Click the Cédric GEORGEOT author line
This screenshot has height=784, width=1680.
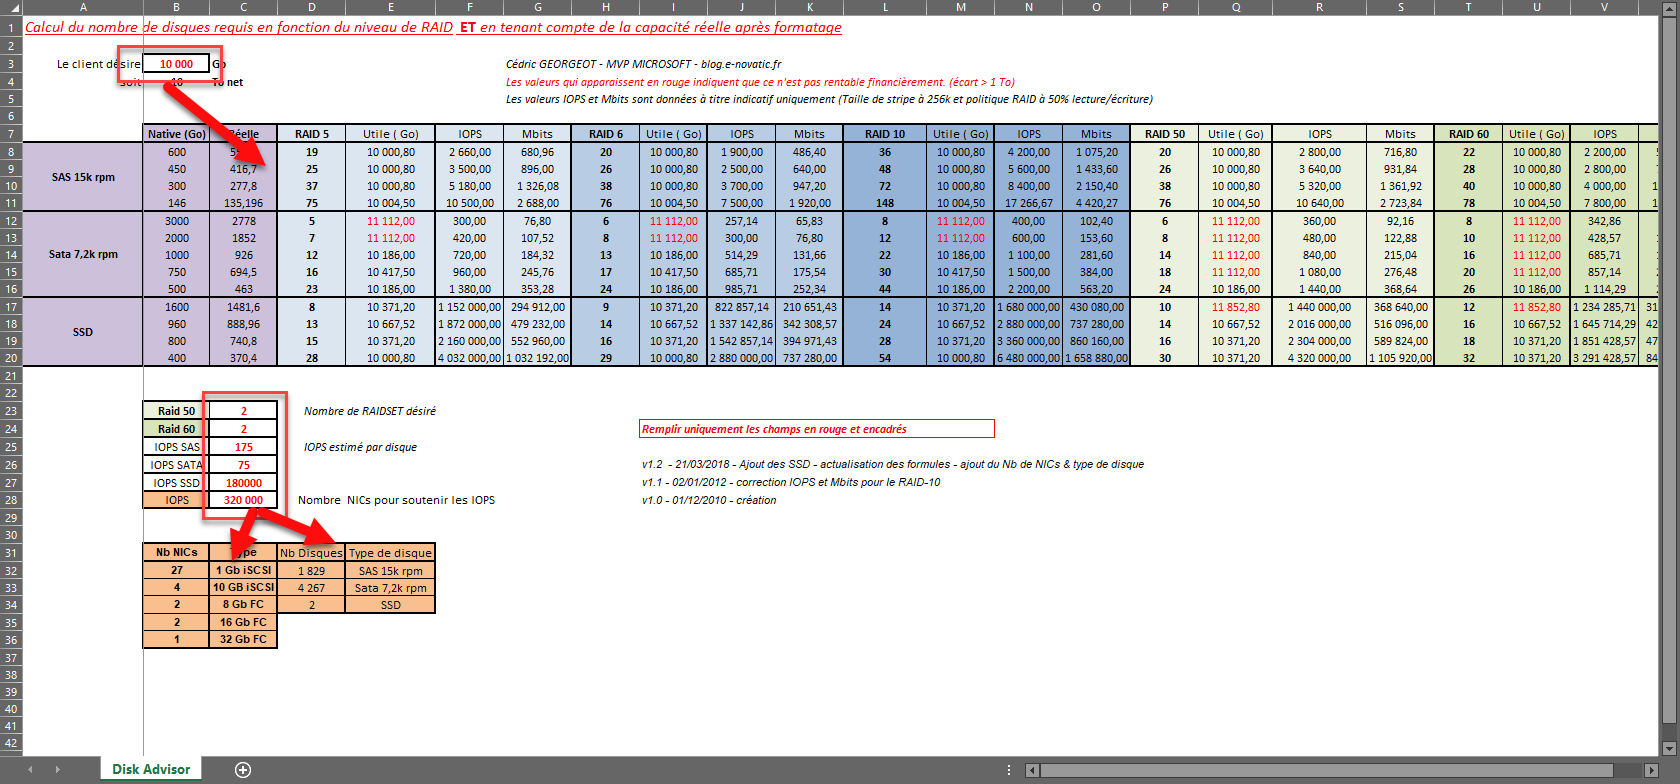click(x=643, y=64)
